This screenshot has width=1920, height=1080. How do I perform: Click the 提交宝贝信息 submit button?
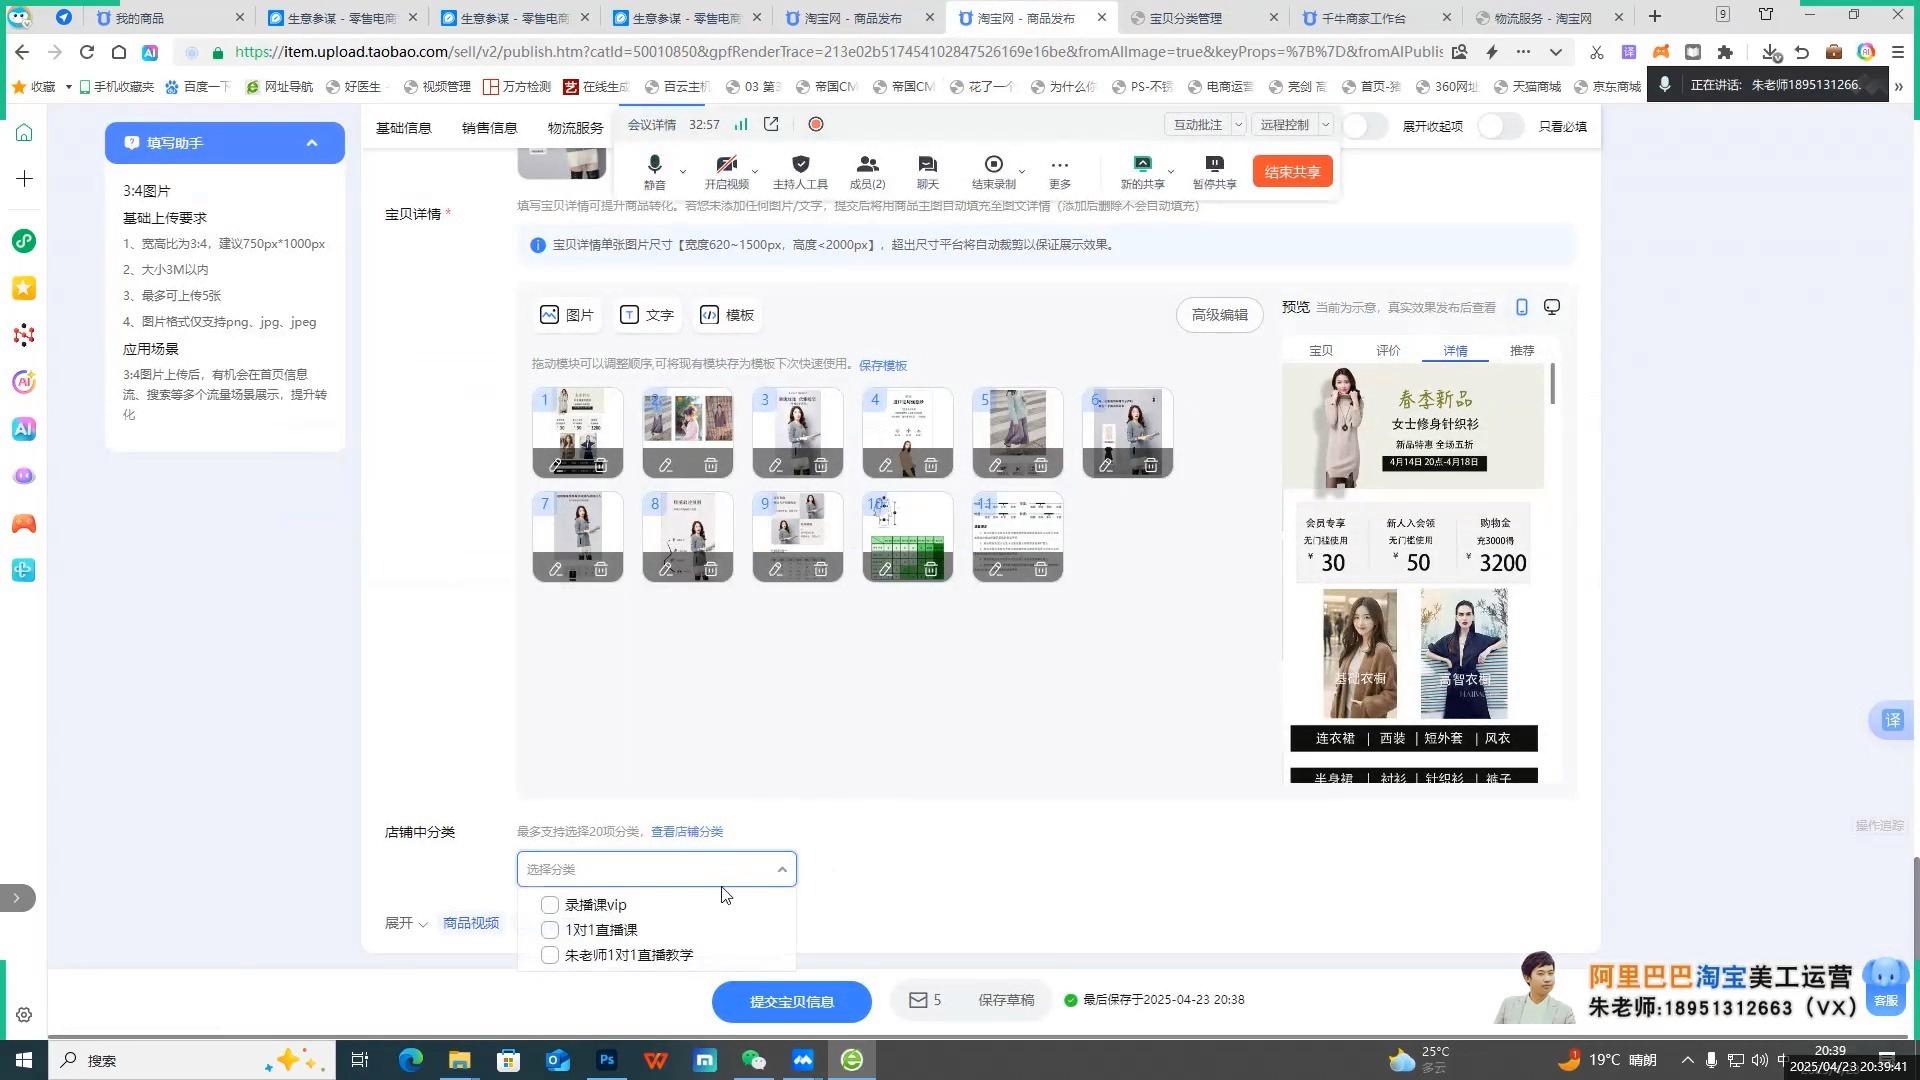click(x=791, y=1001)
